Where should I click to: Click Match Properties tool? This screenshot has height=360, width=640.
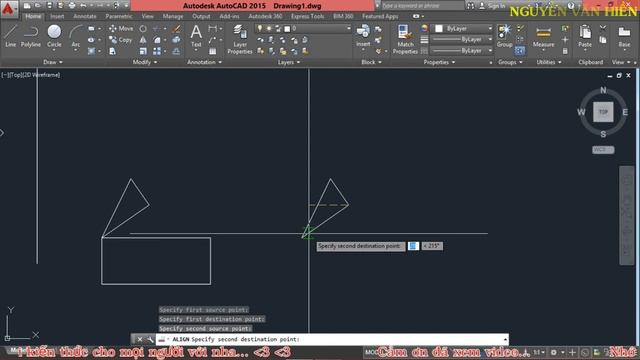point(405,39)
